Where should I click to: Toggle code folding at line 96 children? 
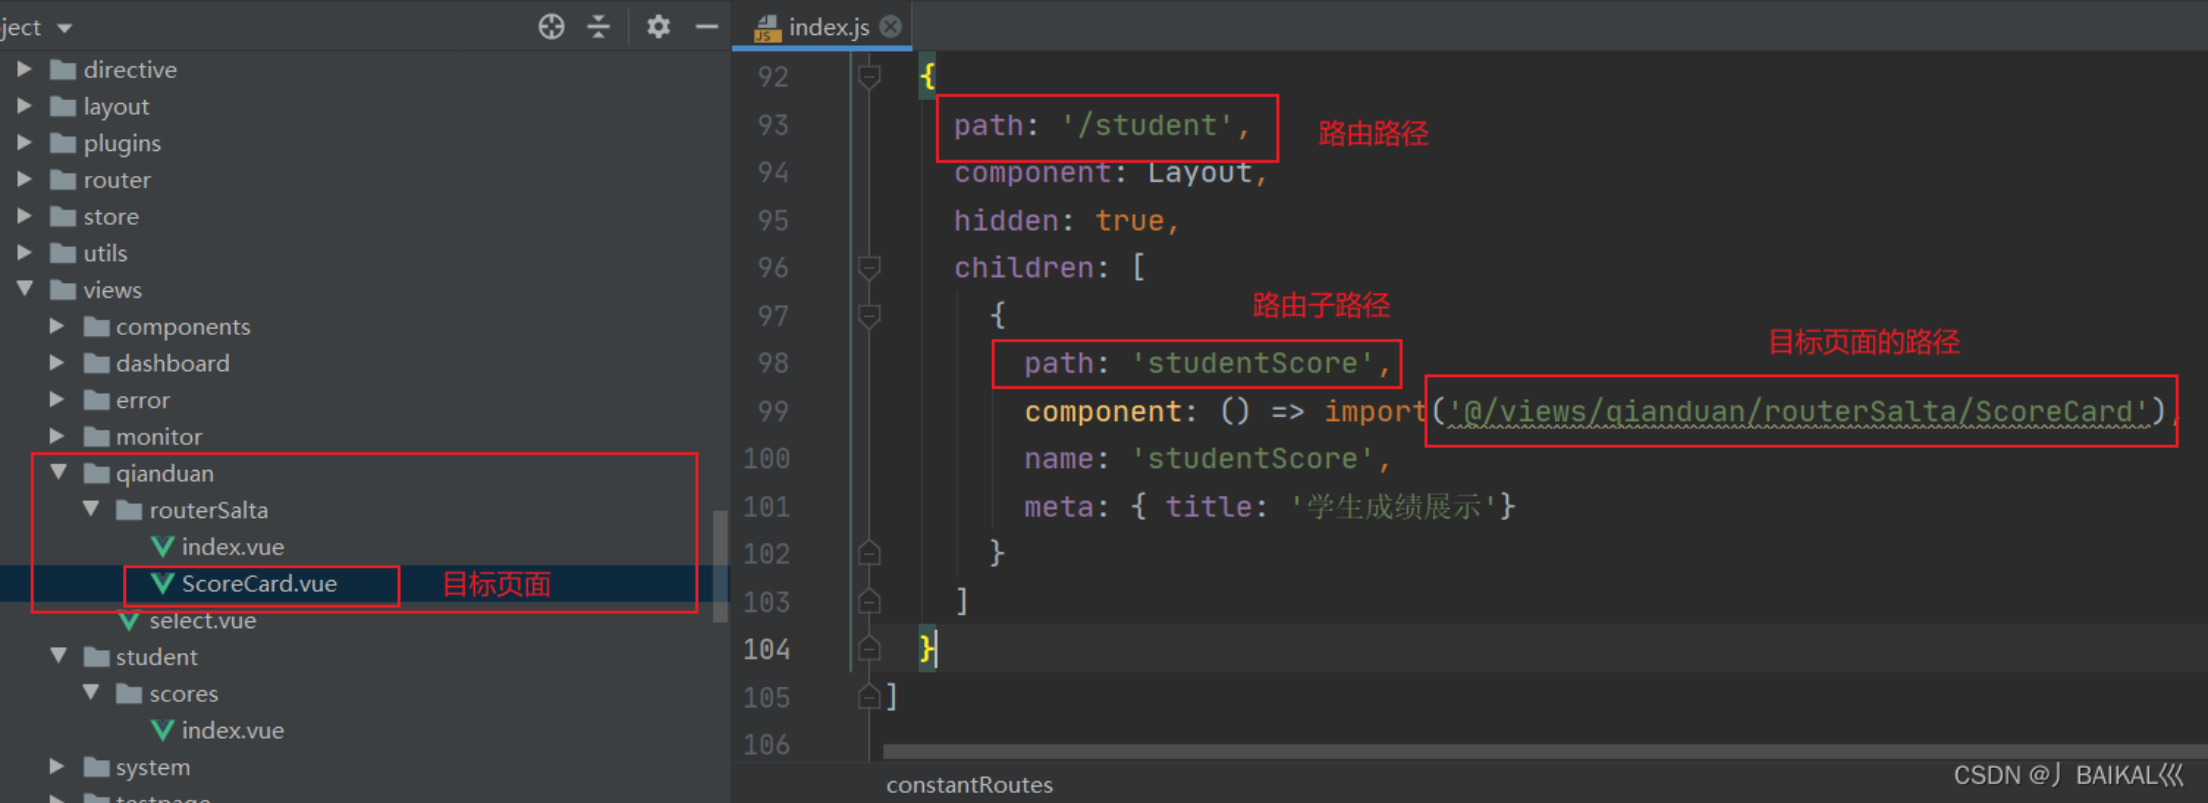(x=869, y=268)
